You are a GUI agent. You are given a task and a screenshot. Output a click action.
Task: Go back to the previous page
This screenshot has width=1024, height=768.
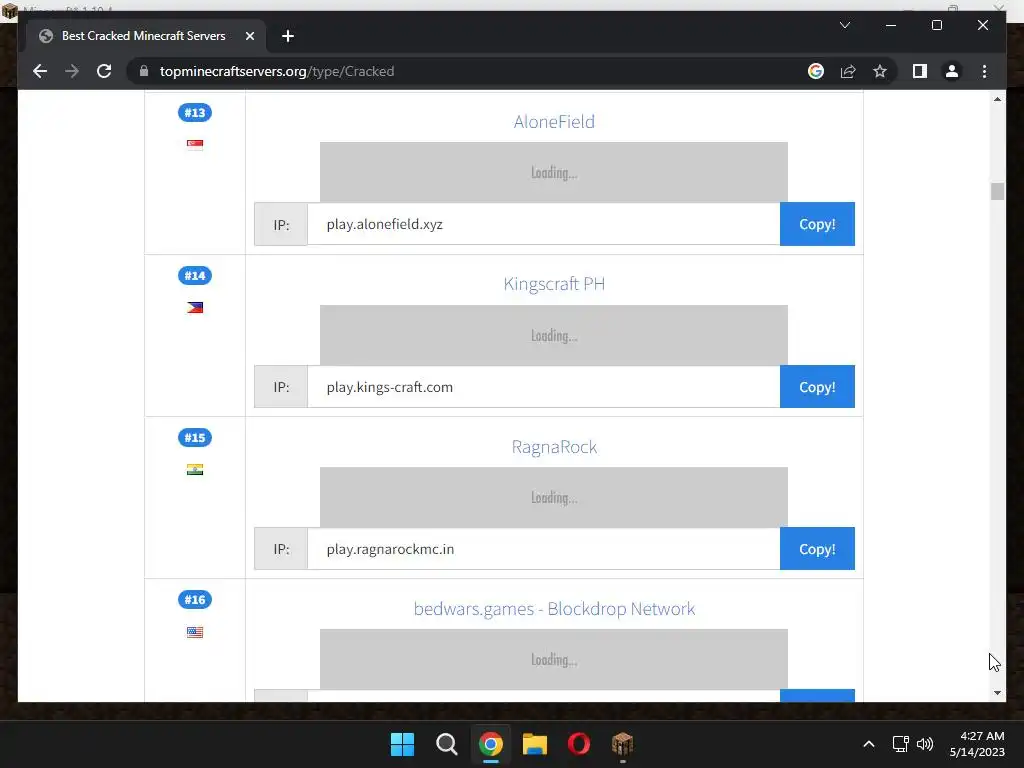[x=40, y=71]
